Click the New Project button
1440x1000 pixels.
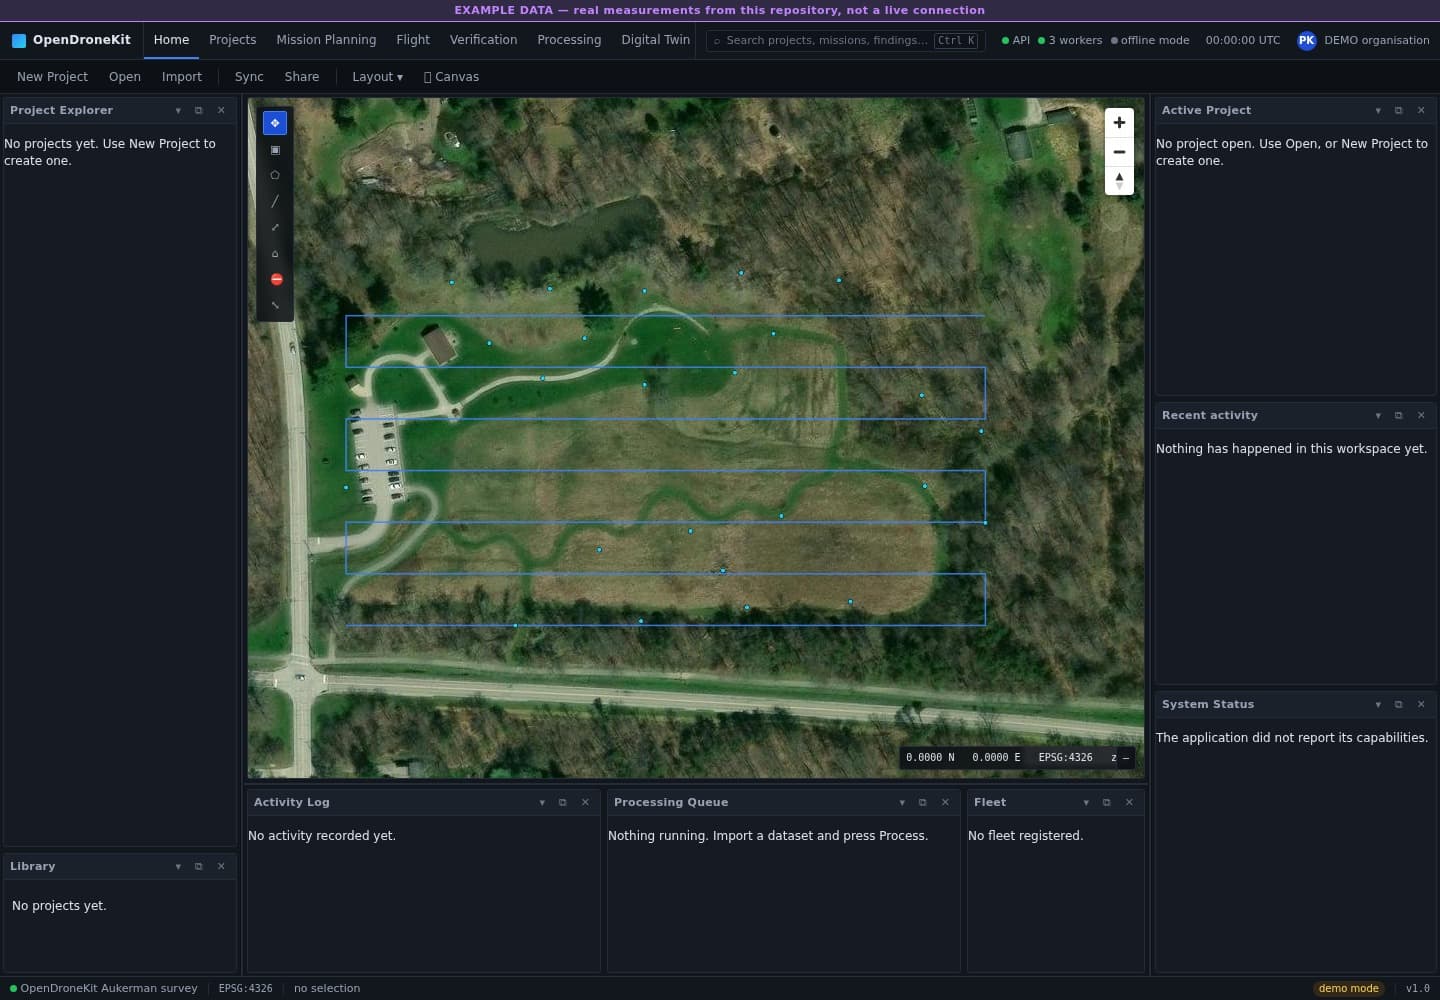(52, 77)
